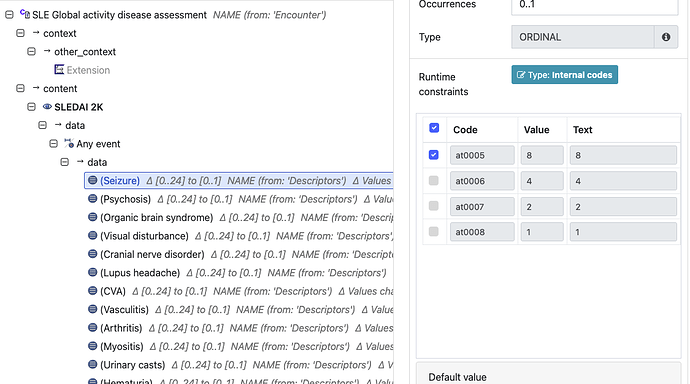Viewport: 690px width, 384px height.
Task: Collapse the other_context node
Action: coord(31,51)
